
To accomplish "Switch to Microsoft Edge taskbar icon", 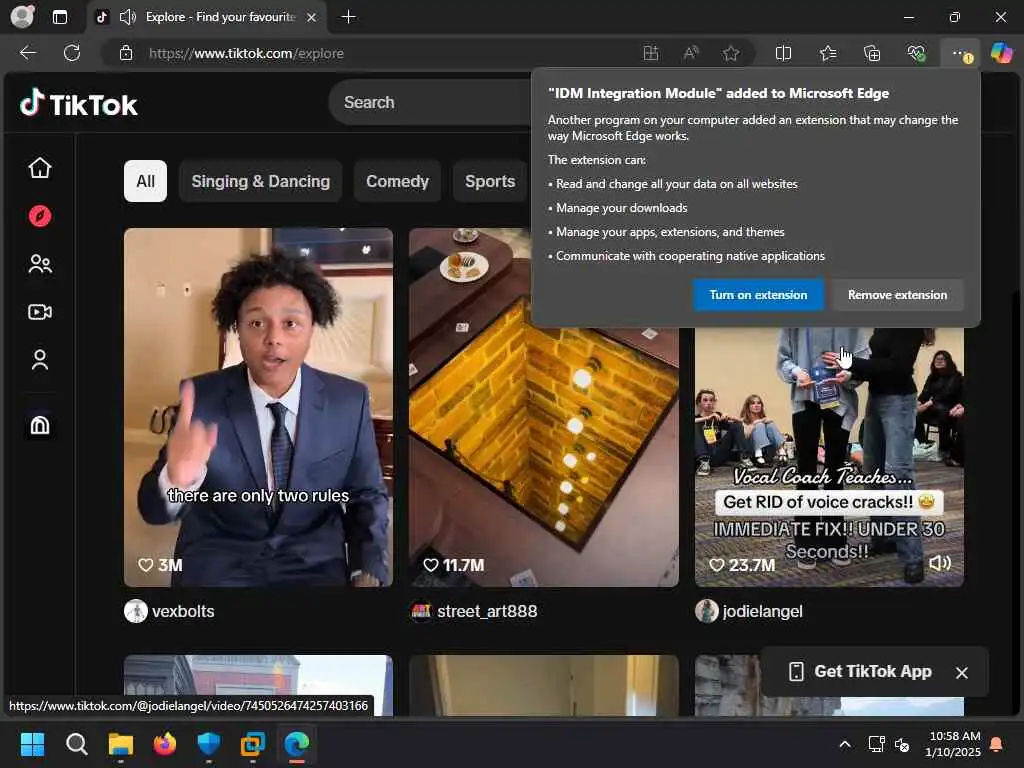I will point(296,744).
